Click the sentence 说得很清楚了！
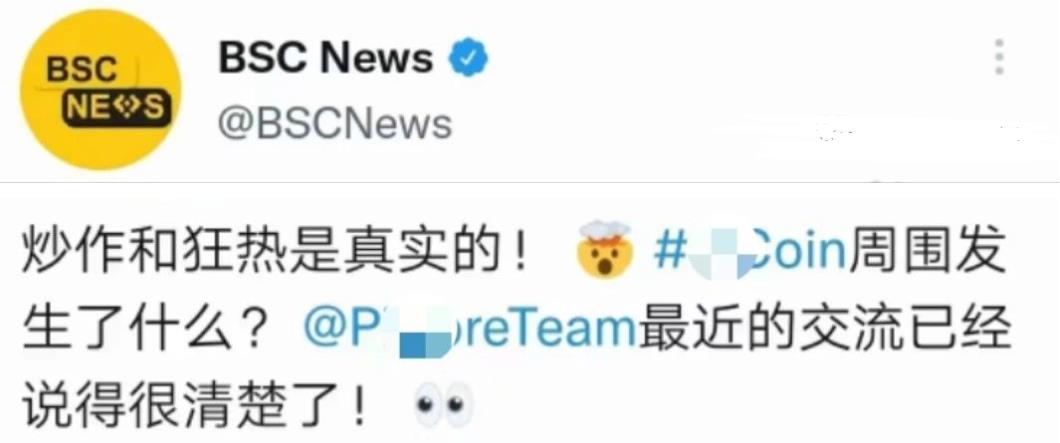 (x=196, y=404)
